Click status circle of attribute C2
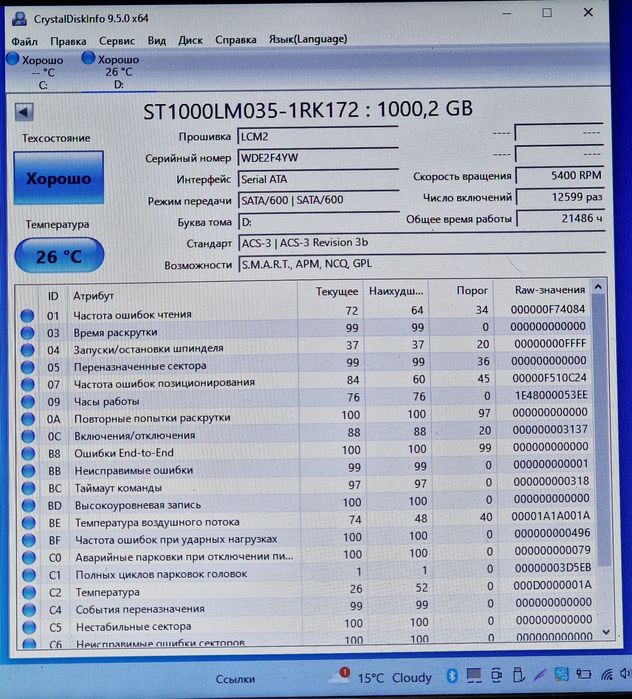This screenshot has height=699, width=632. coord(29,592)
